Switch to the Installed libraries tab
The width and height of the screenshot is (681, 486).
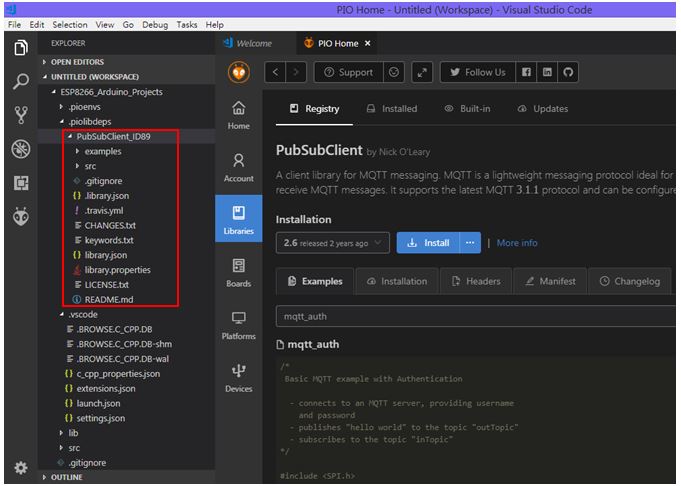[x=392, y=109]
